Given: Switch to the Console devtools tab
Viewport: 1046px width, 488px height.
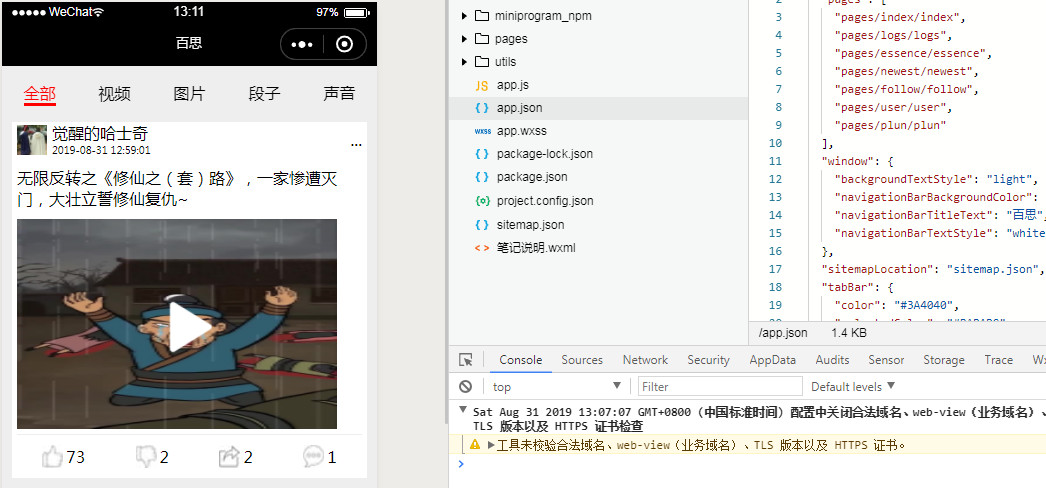Looking at the screenshot, I should coord(520,360).
